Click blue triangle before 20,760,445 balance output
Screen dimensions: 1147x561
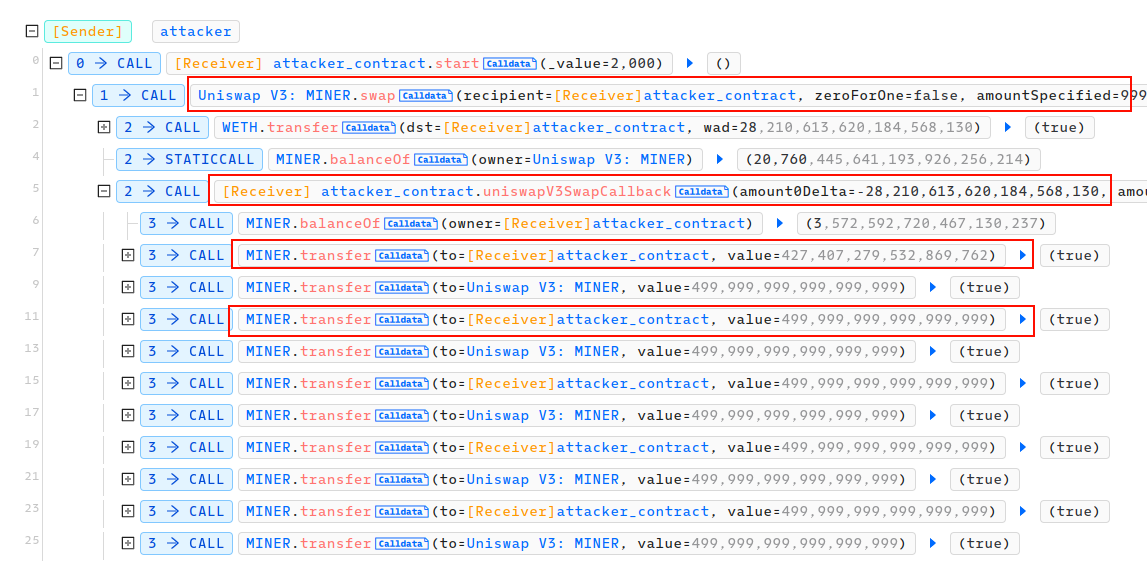[x=720, y=159]
